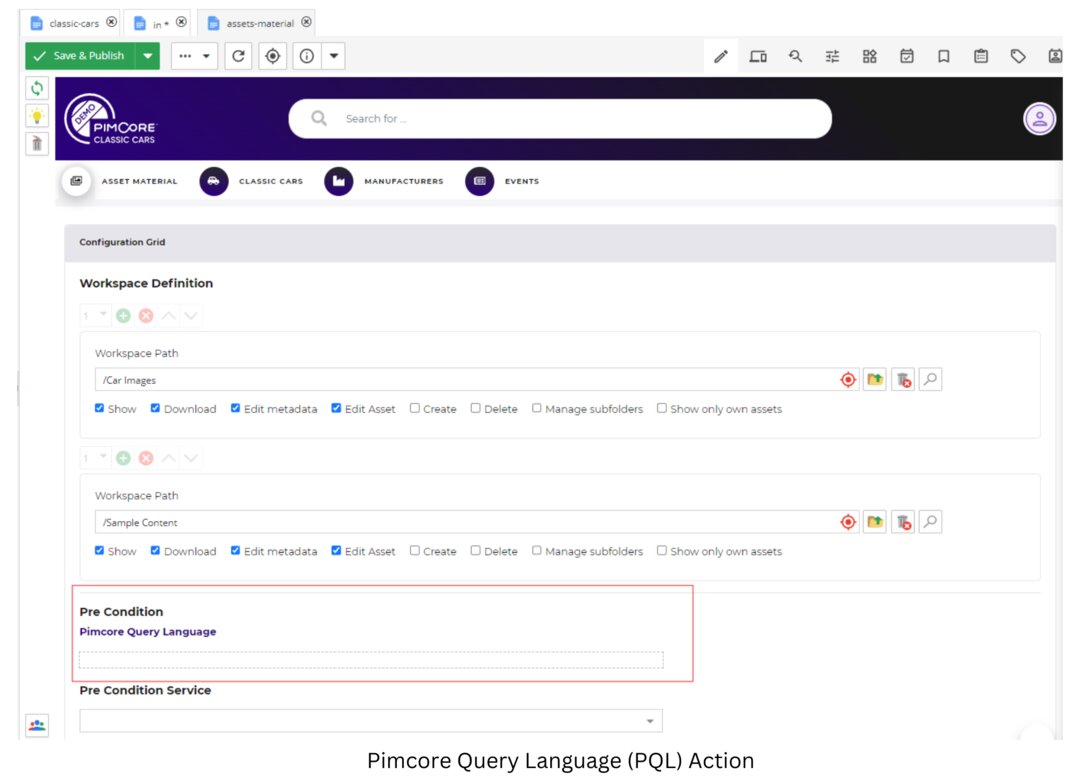
Task: Click the folder upload icon for /Sample Content
Action: [875, 522]
